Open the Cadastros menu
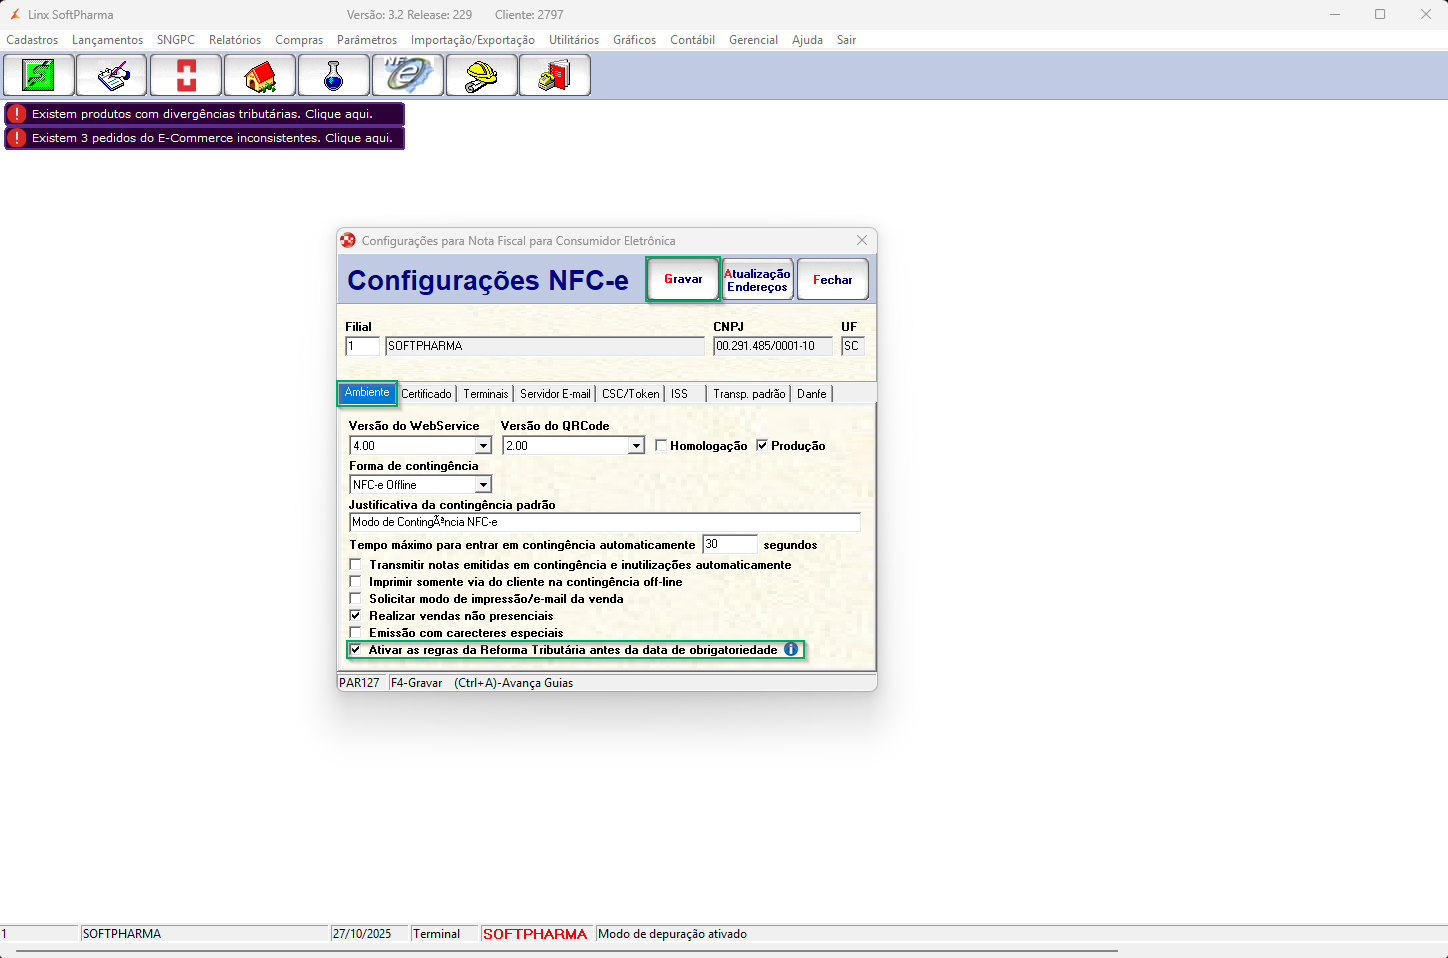Image resolution: width=1448 pixels, height=958 pixels. click(32, 40)
